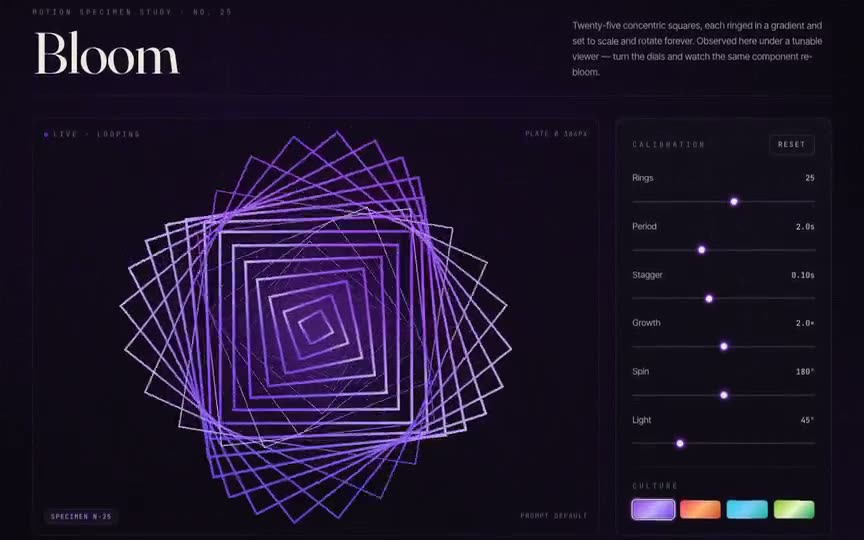Click the Light label
Image resolution: width=864 pixels, height=540 pixels.
[641, 419]
